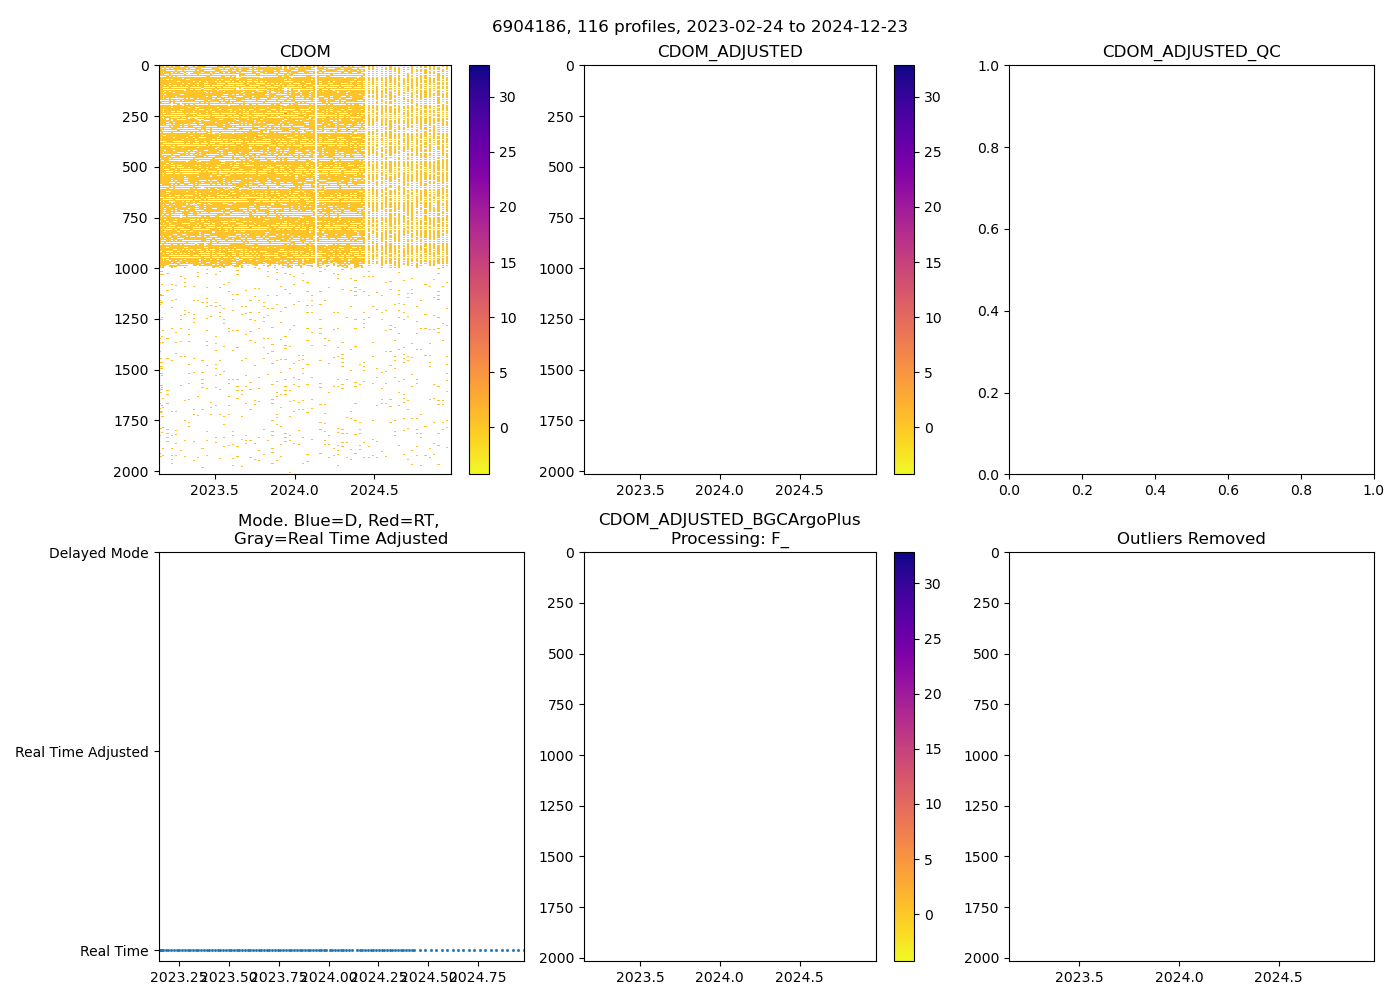Click the CDOM_ADJUSTED_BGCArgoPlus Processing title
1400x1000 pixels.
tap(729, 529)
